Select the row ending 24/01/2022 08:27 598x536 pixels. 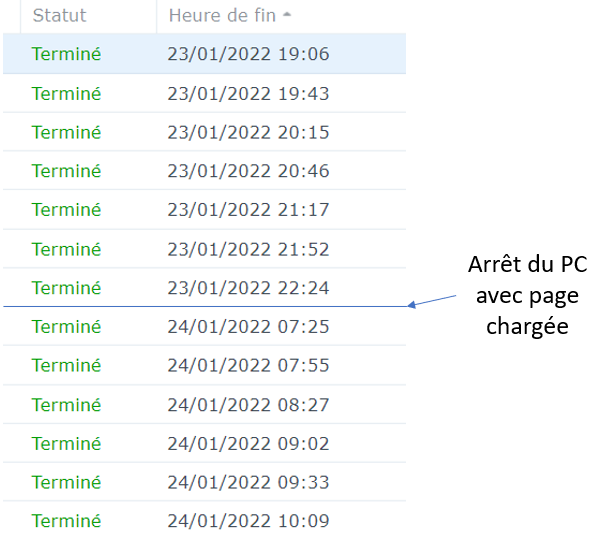[x=204, y=404]
